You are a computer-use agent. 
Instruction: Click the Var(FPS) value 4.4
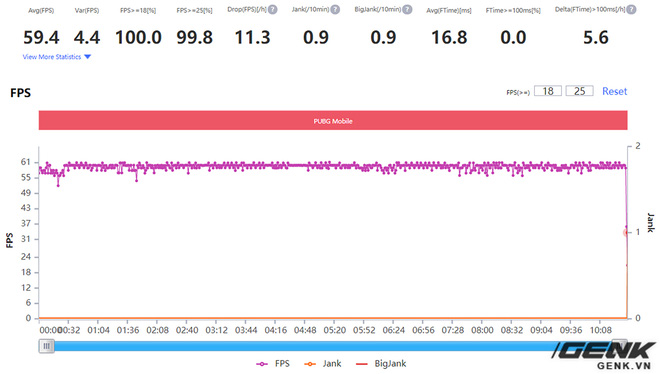[87, 37]
